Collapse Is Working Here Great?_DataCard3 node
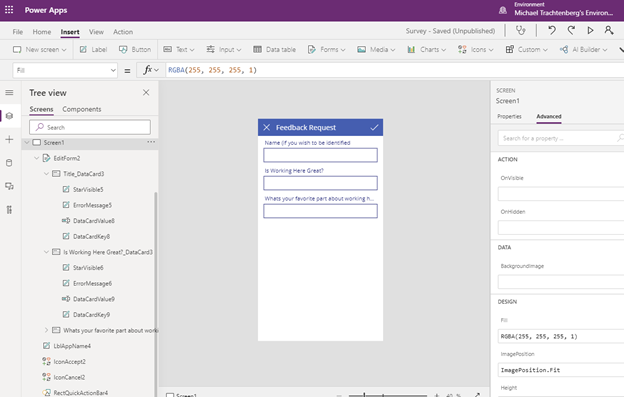 pyautogui.click(x=46, y=252)
